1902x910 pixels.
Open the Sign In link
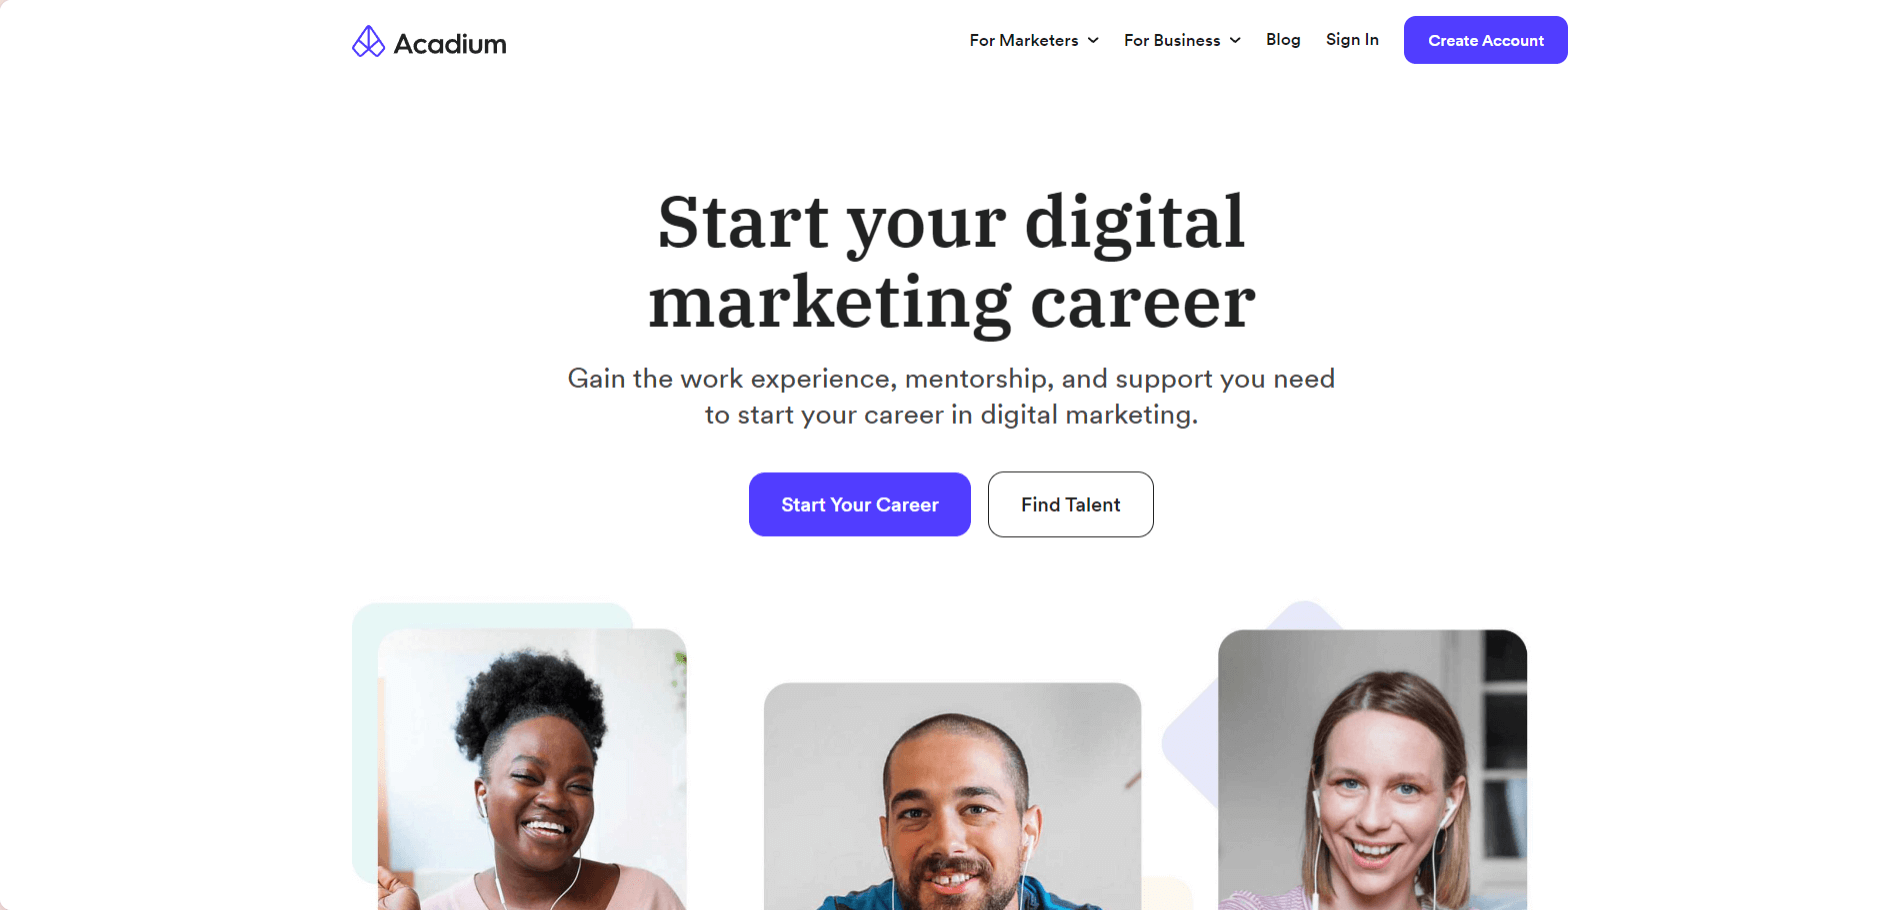(x=1352, y=39)
